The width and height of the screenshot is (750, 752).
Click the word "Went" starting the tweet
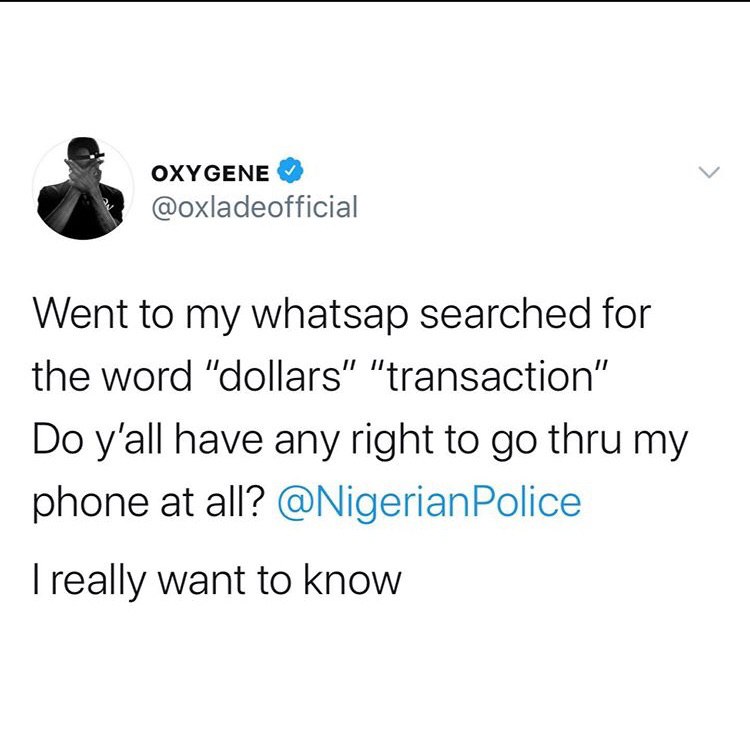81,315
